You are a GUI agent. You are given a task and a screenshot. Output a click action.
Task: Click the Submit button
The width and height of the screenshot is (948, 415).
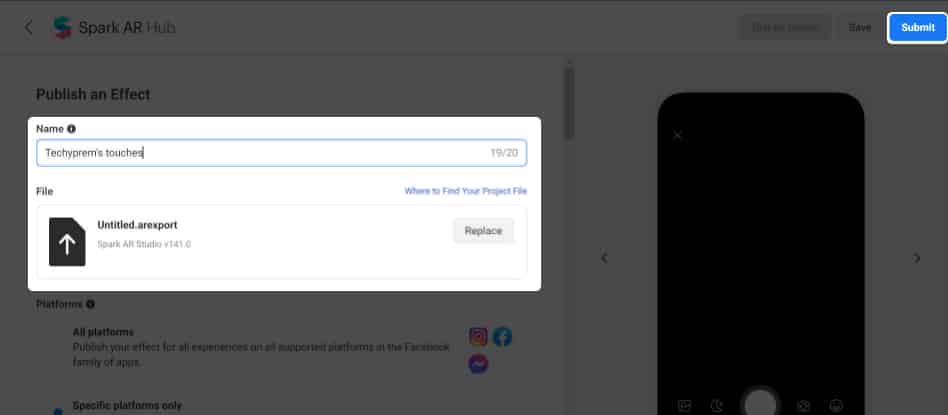[917, 28]
